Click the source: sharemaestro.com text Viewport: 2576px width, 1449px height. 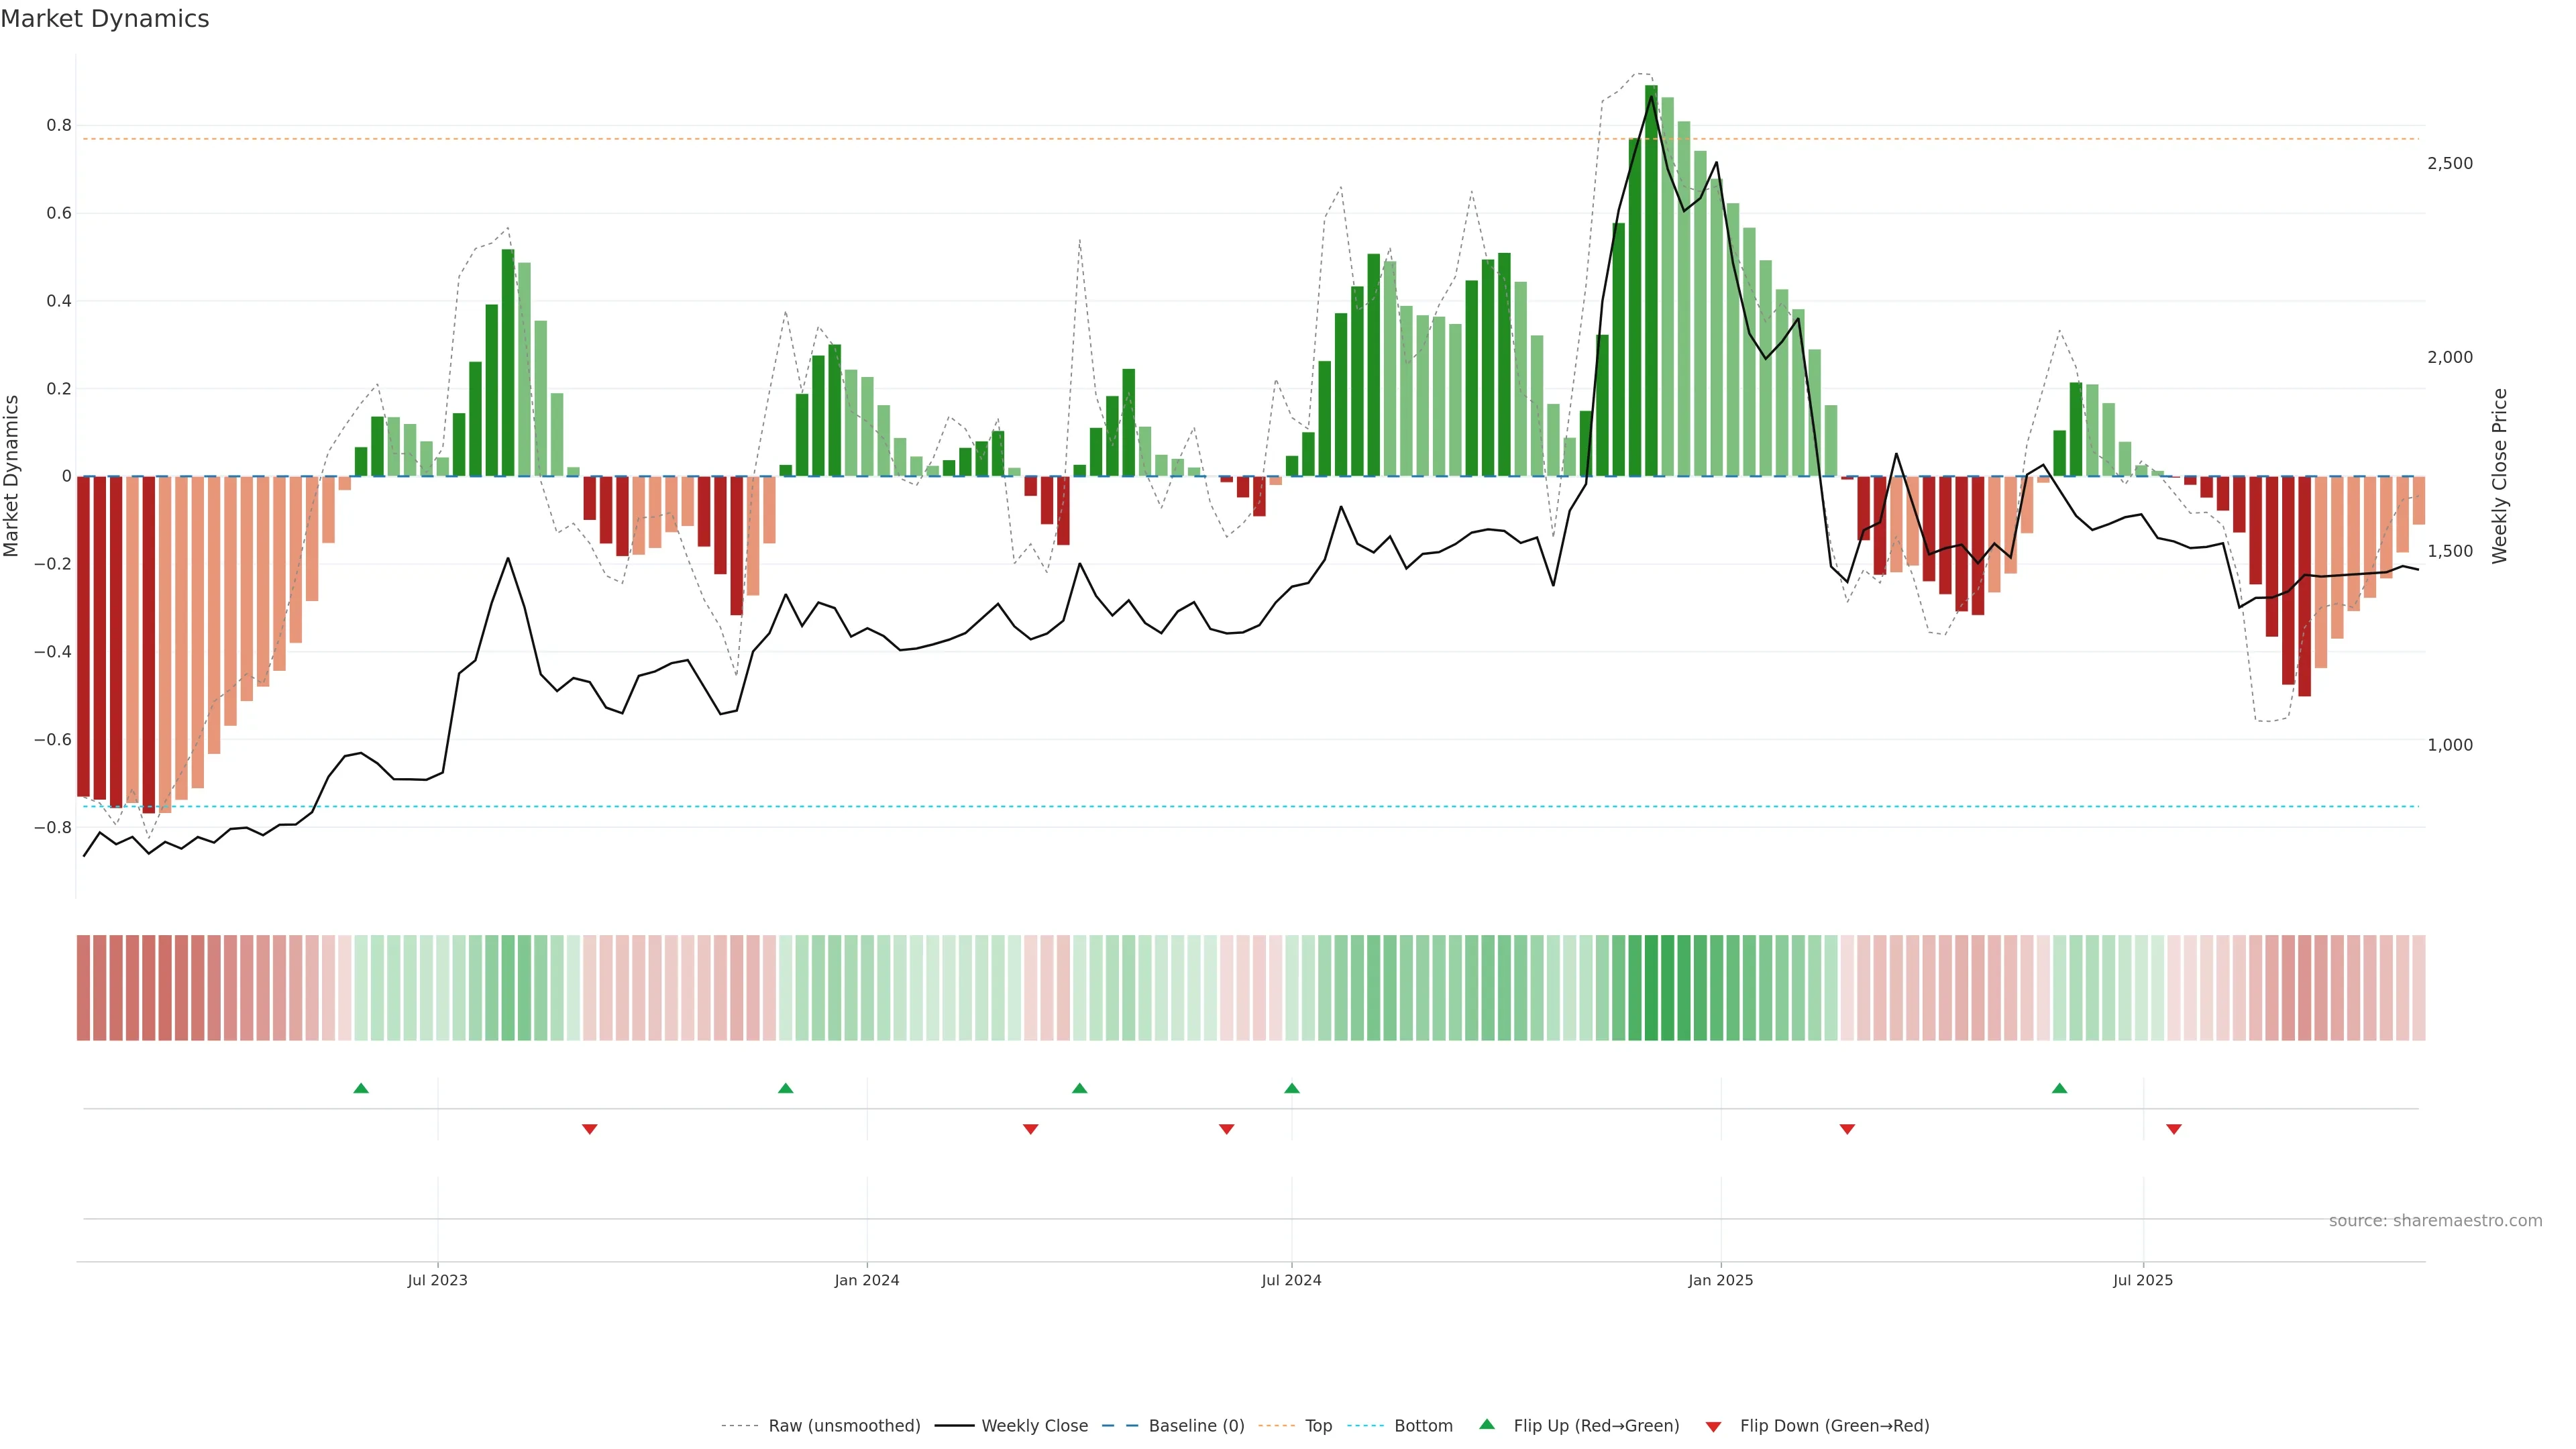point(2435,1220)
